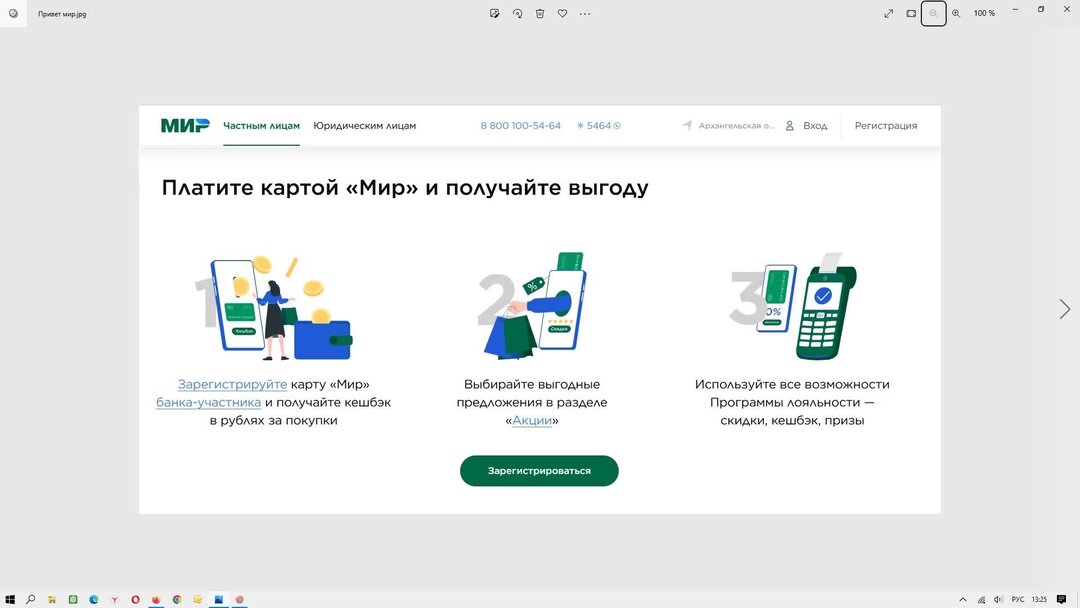The height and width of the screenshot is (608, 1080).
Task: Go to the next image with the right arrow
Action: pos(1064,309)
